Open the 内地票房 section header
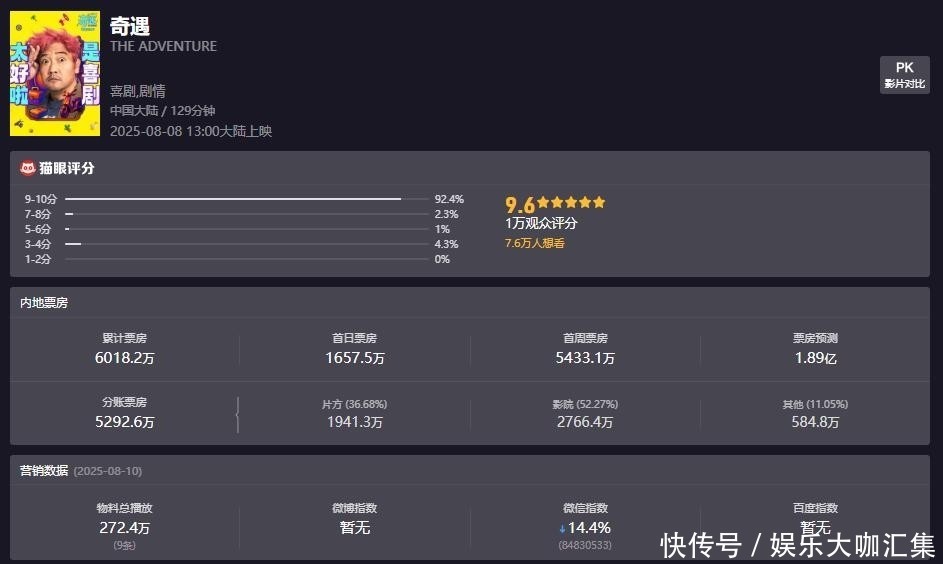This screenshot has width=943, height=564. click(x=44, y=302)
